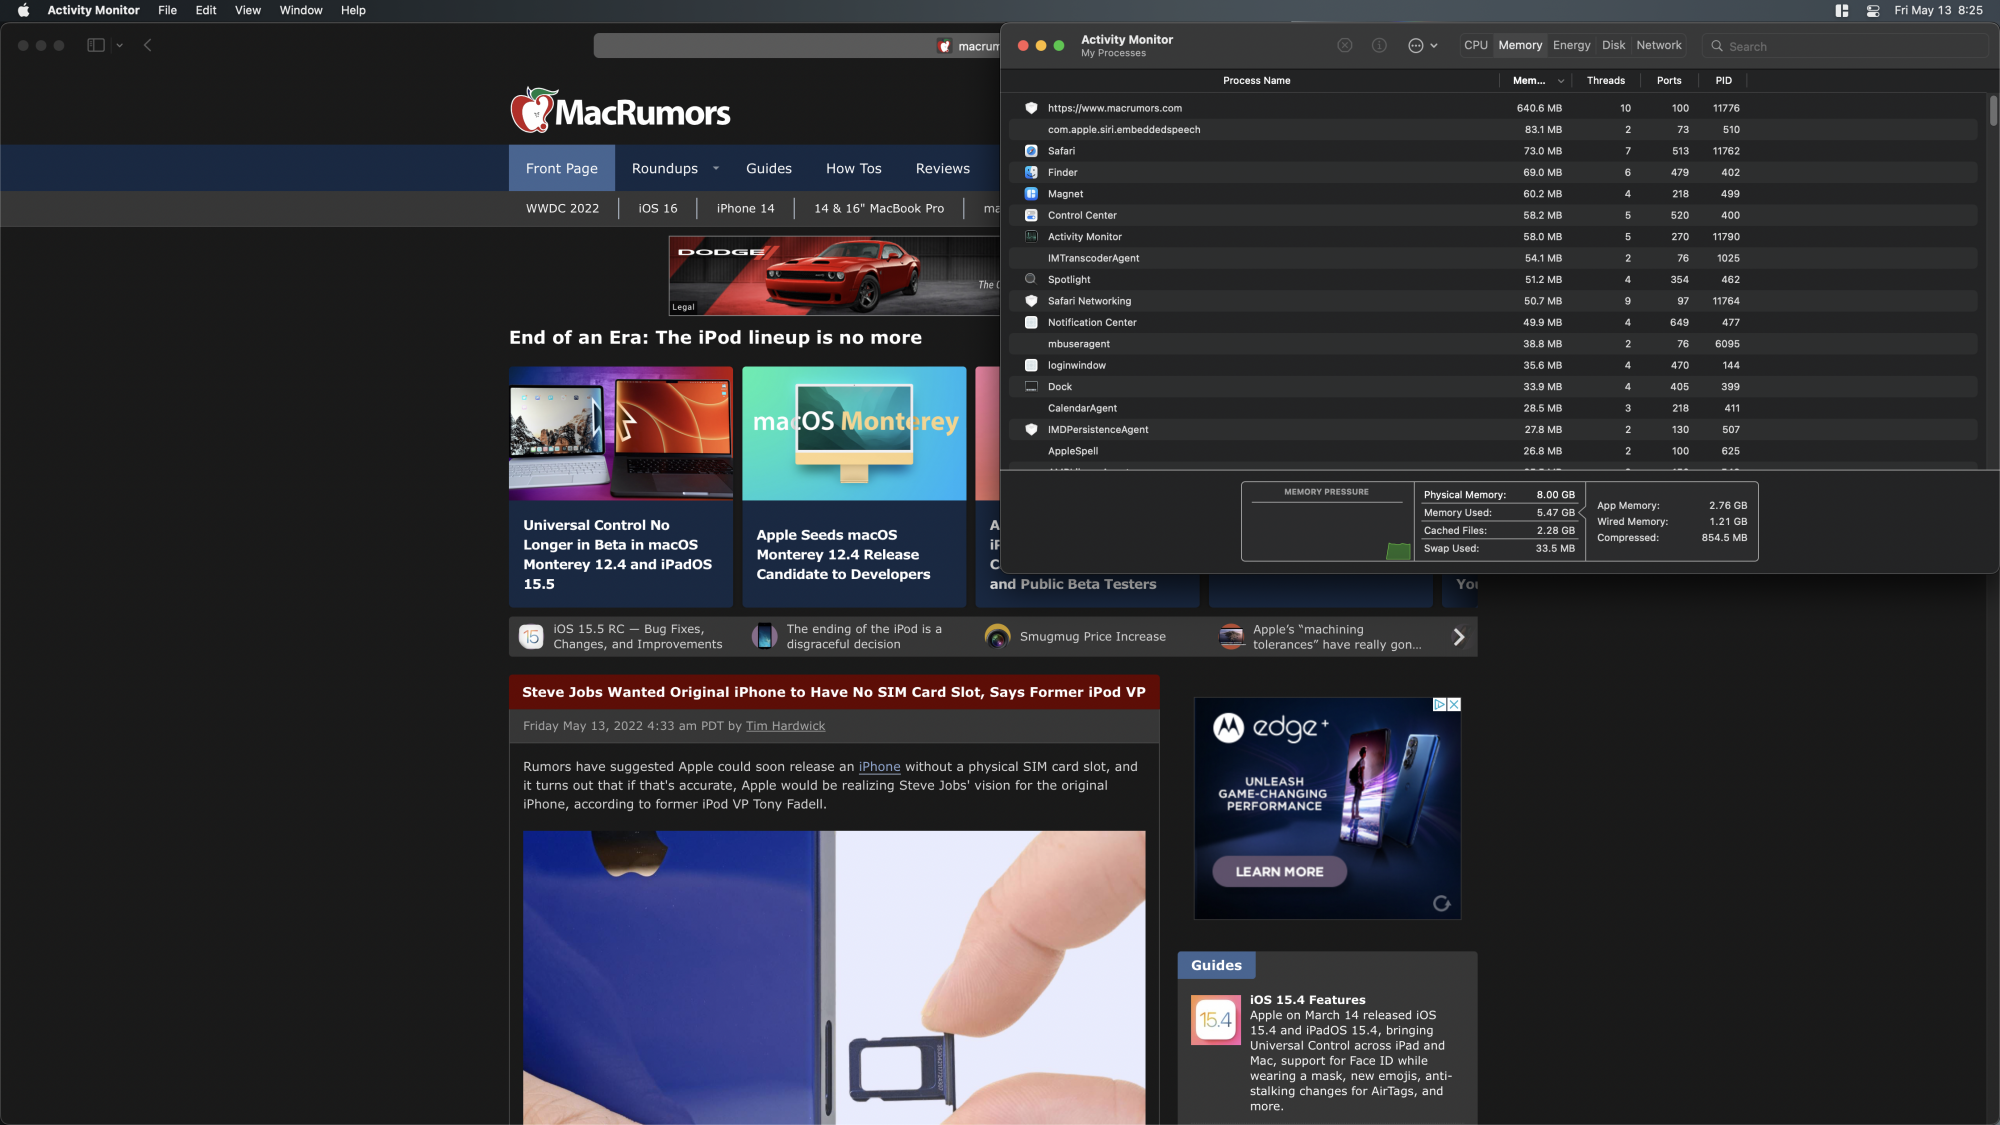This screenshot has width=2000, height=1125.
Task: Switch to the CPU tab
Action: pyautogui.click(x=1475, y=46)
